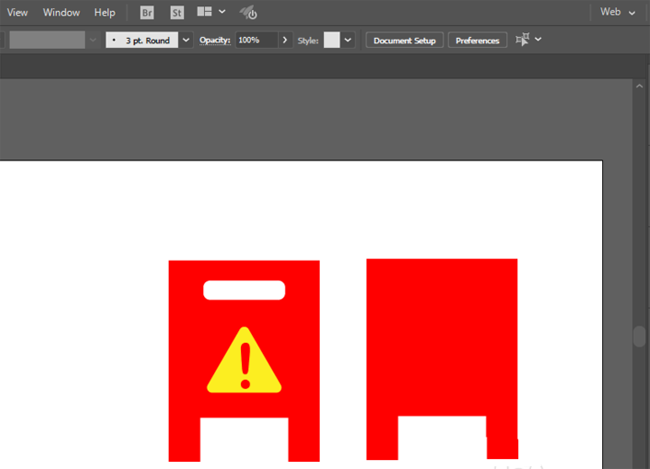The image size is (650, 469).
Task: Click the Opacity 100% input field
Action: click(256, 40)
